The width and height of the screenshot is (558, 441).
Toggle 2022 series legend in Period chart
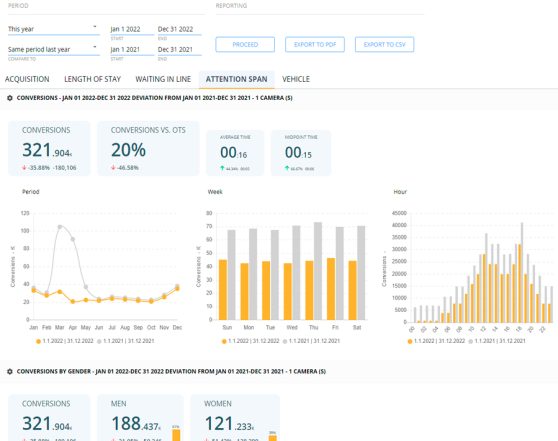(64, 341)
